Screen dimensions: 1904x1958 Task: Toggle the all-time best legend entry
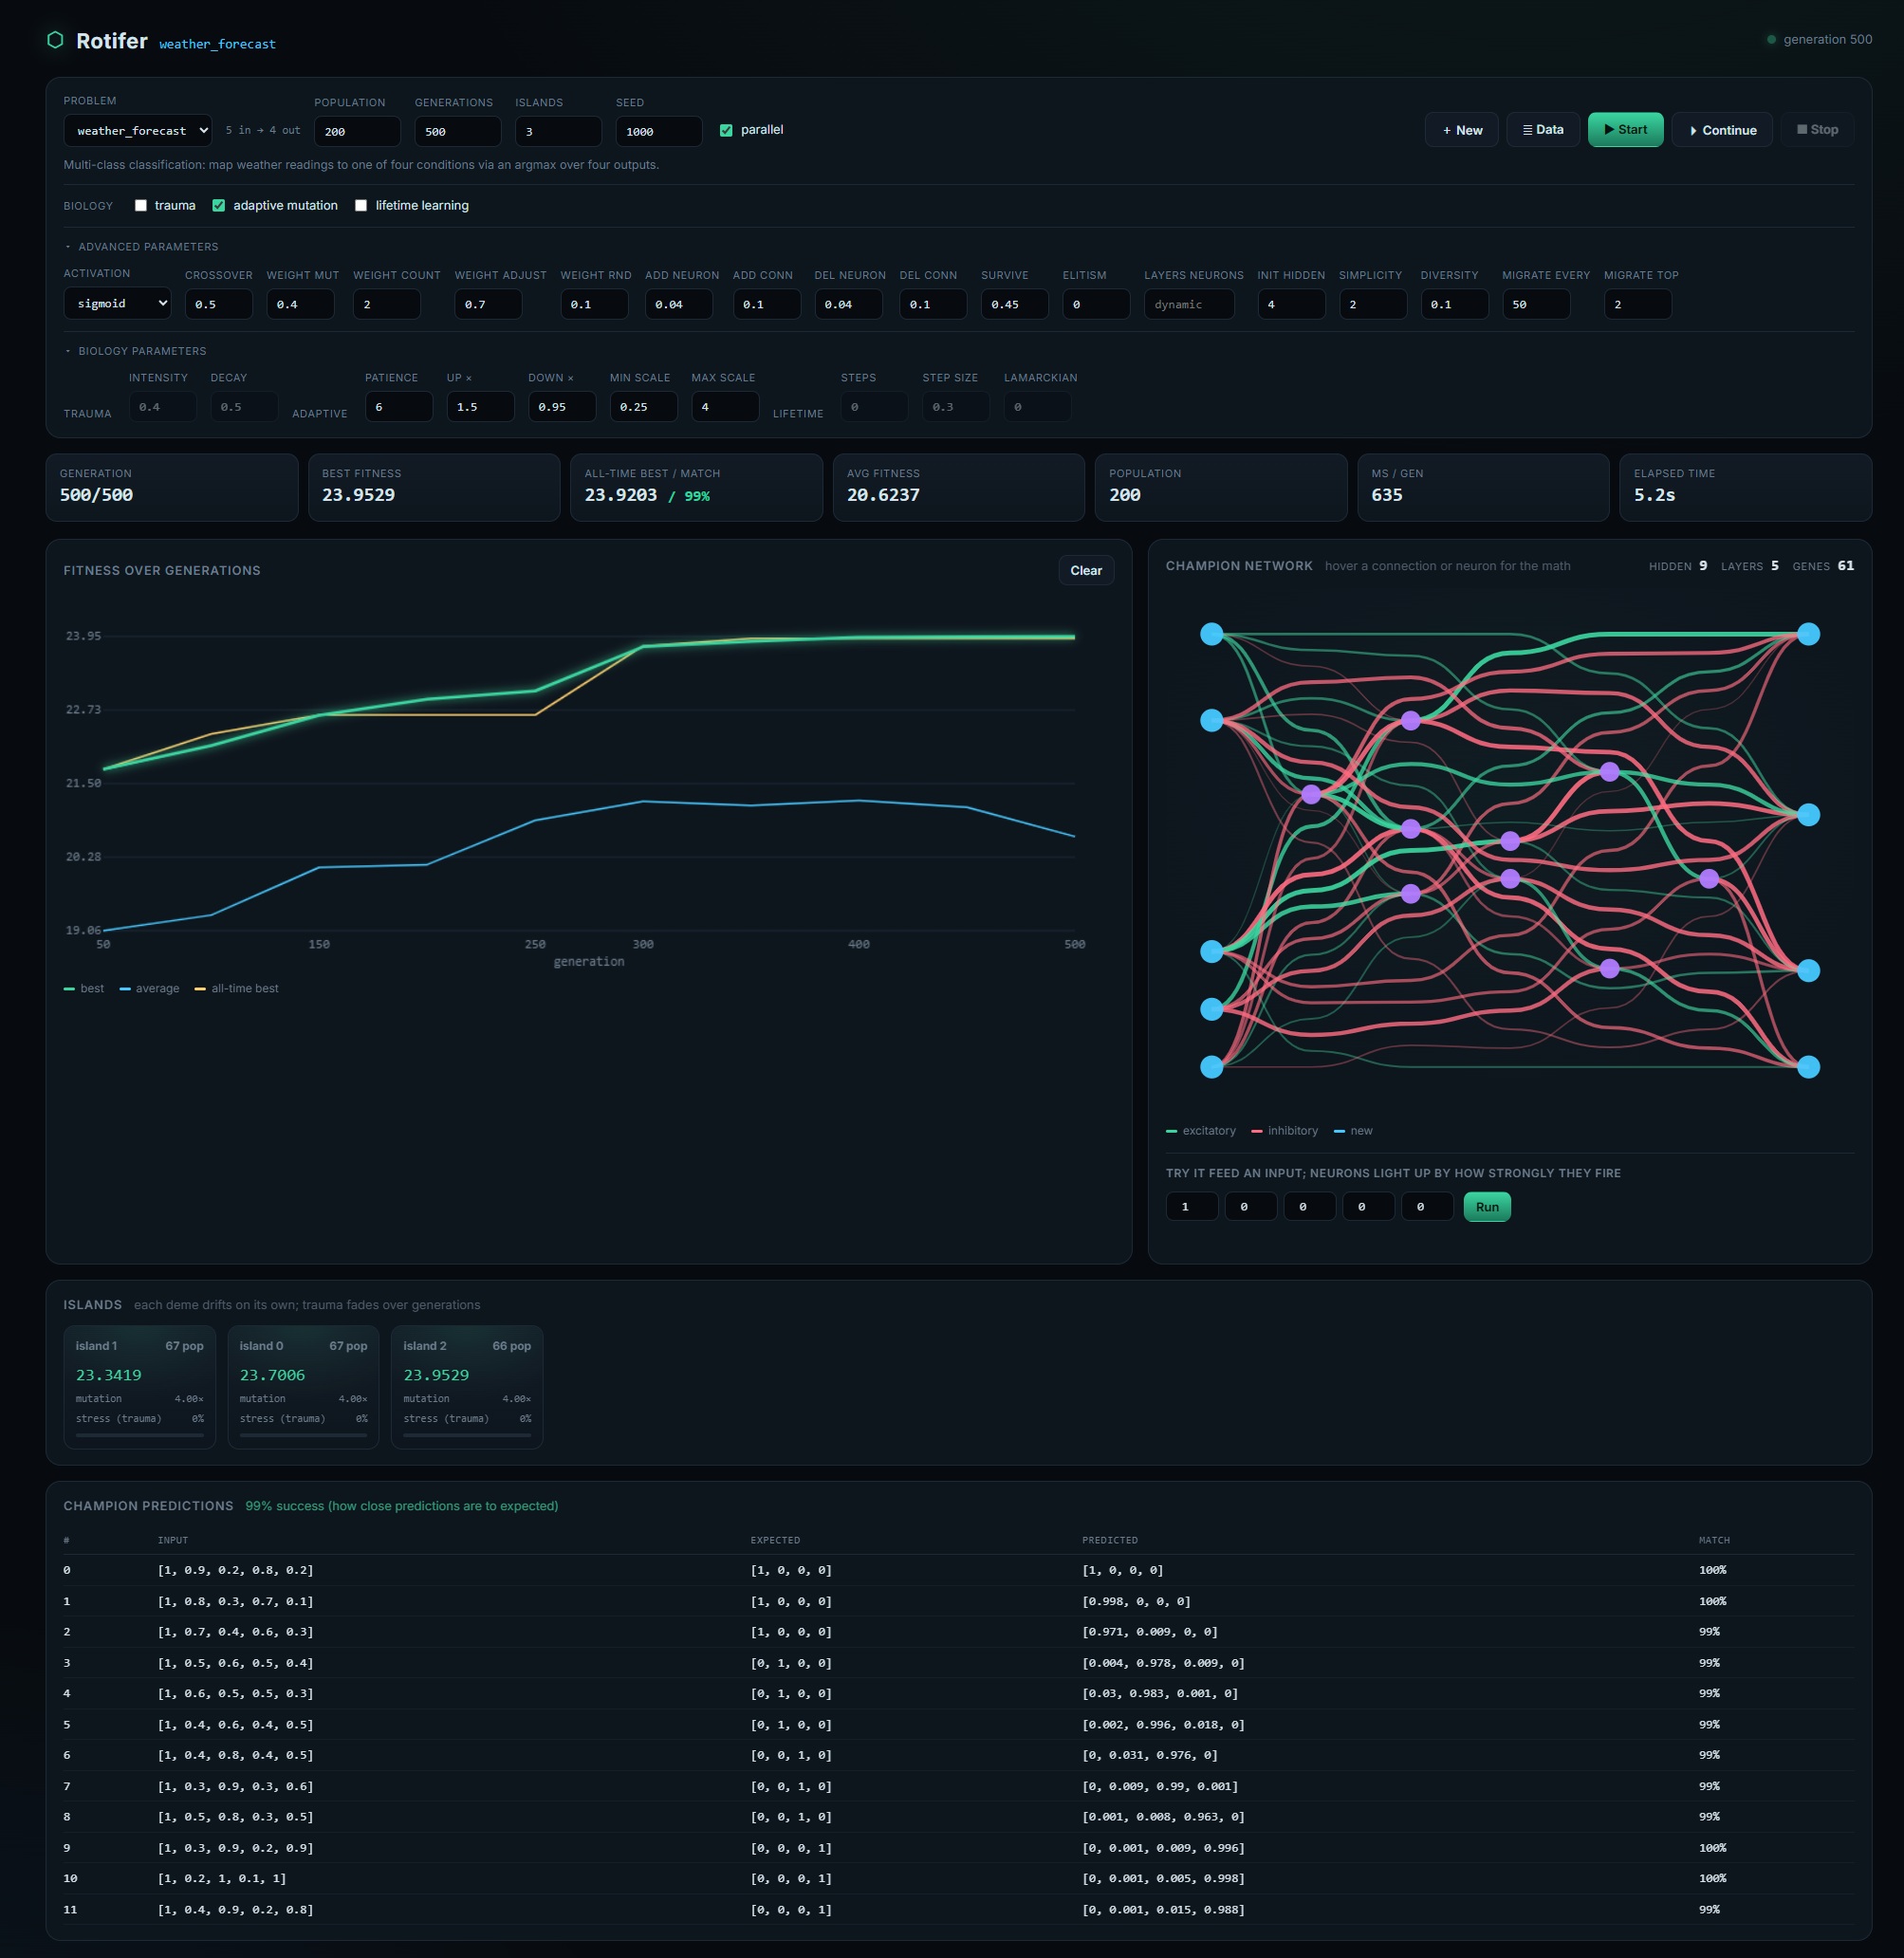236,989
